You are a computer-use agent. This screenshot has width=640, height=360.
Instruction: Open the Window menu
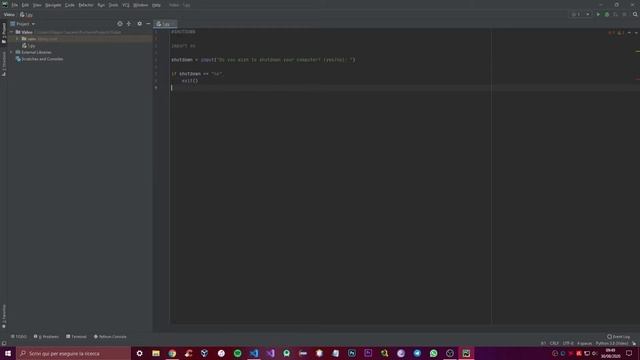tap(140, 5)
